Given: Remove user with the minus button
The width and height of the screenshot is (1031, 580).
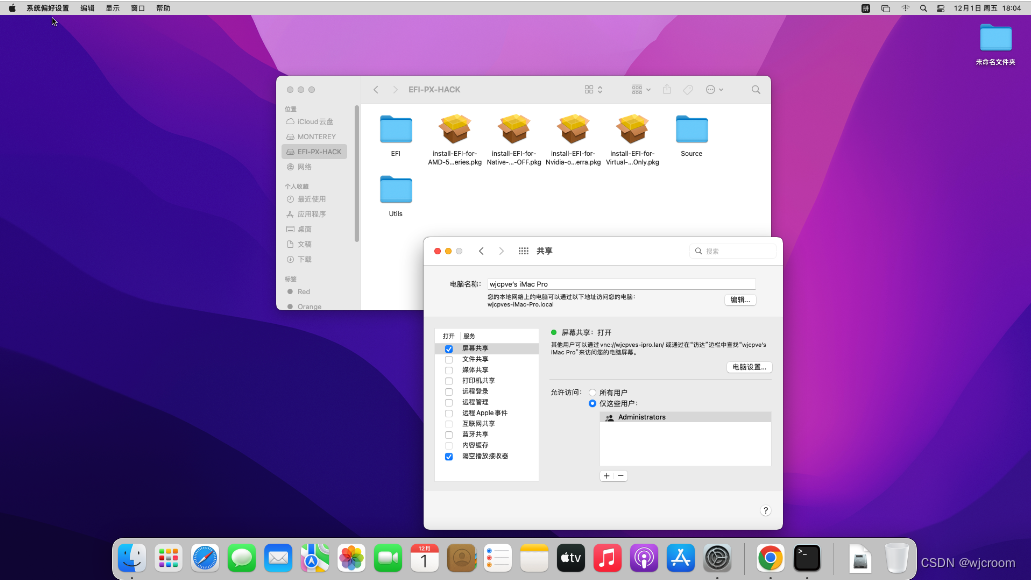Looking at the screenshot, I should [x=620, y=475].
